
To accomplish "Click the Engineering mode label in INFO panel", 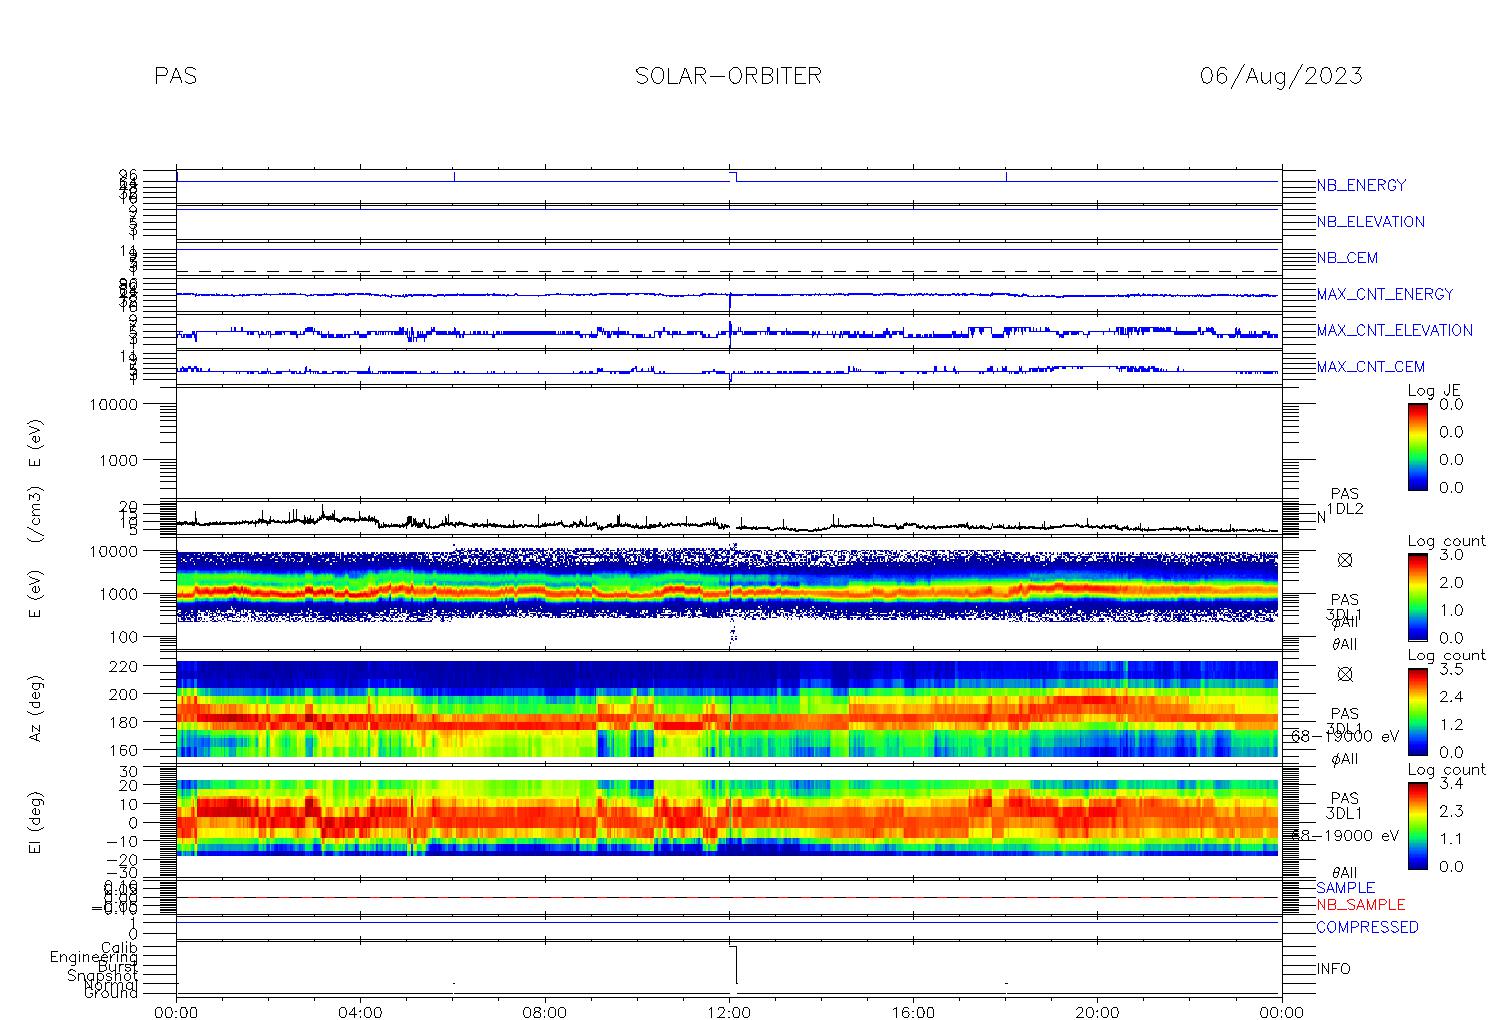I will pyautogui.click(x=94, y=957).
